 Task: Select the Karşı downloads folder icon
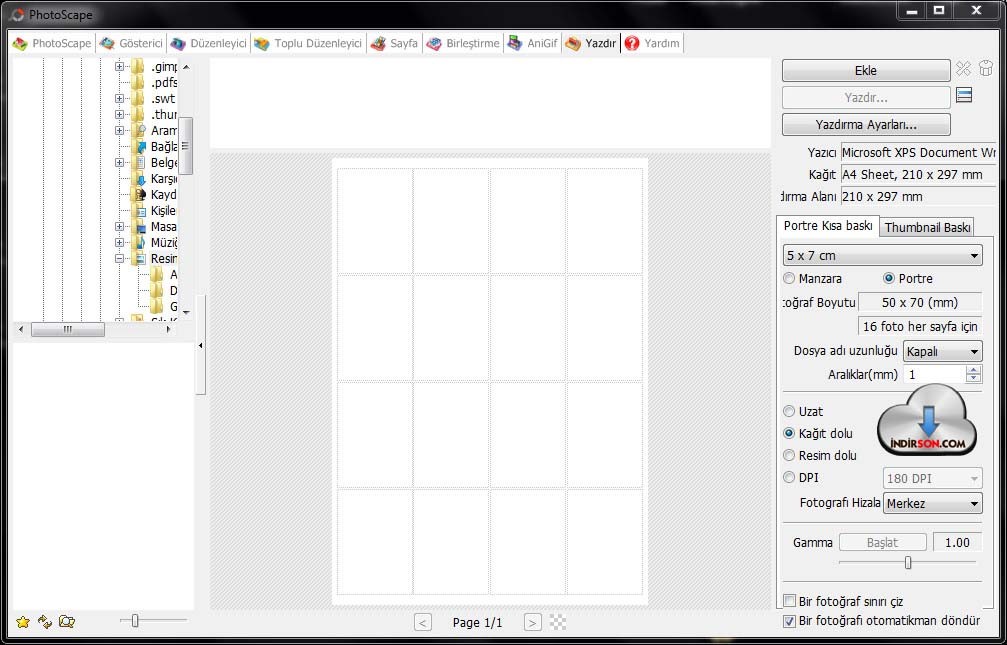coord(139,179)
